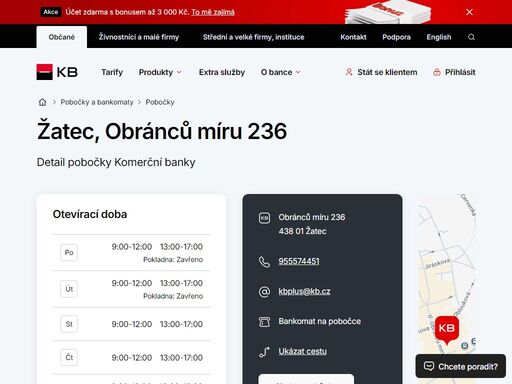
Task: Switch to Střední a velké firmy, instituce
Action: coord(253,37)
